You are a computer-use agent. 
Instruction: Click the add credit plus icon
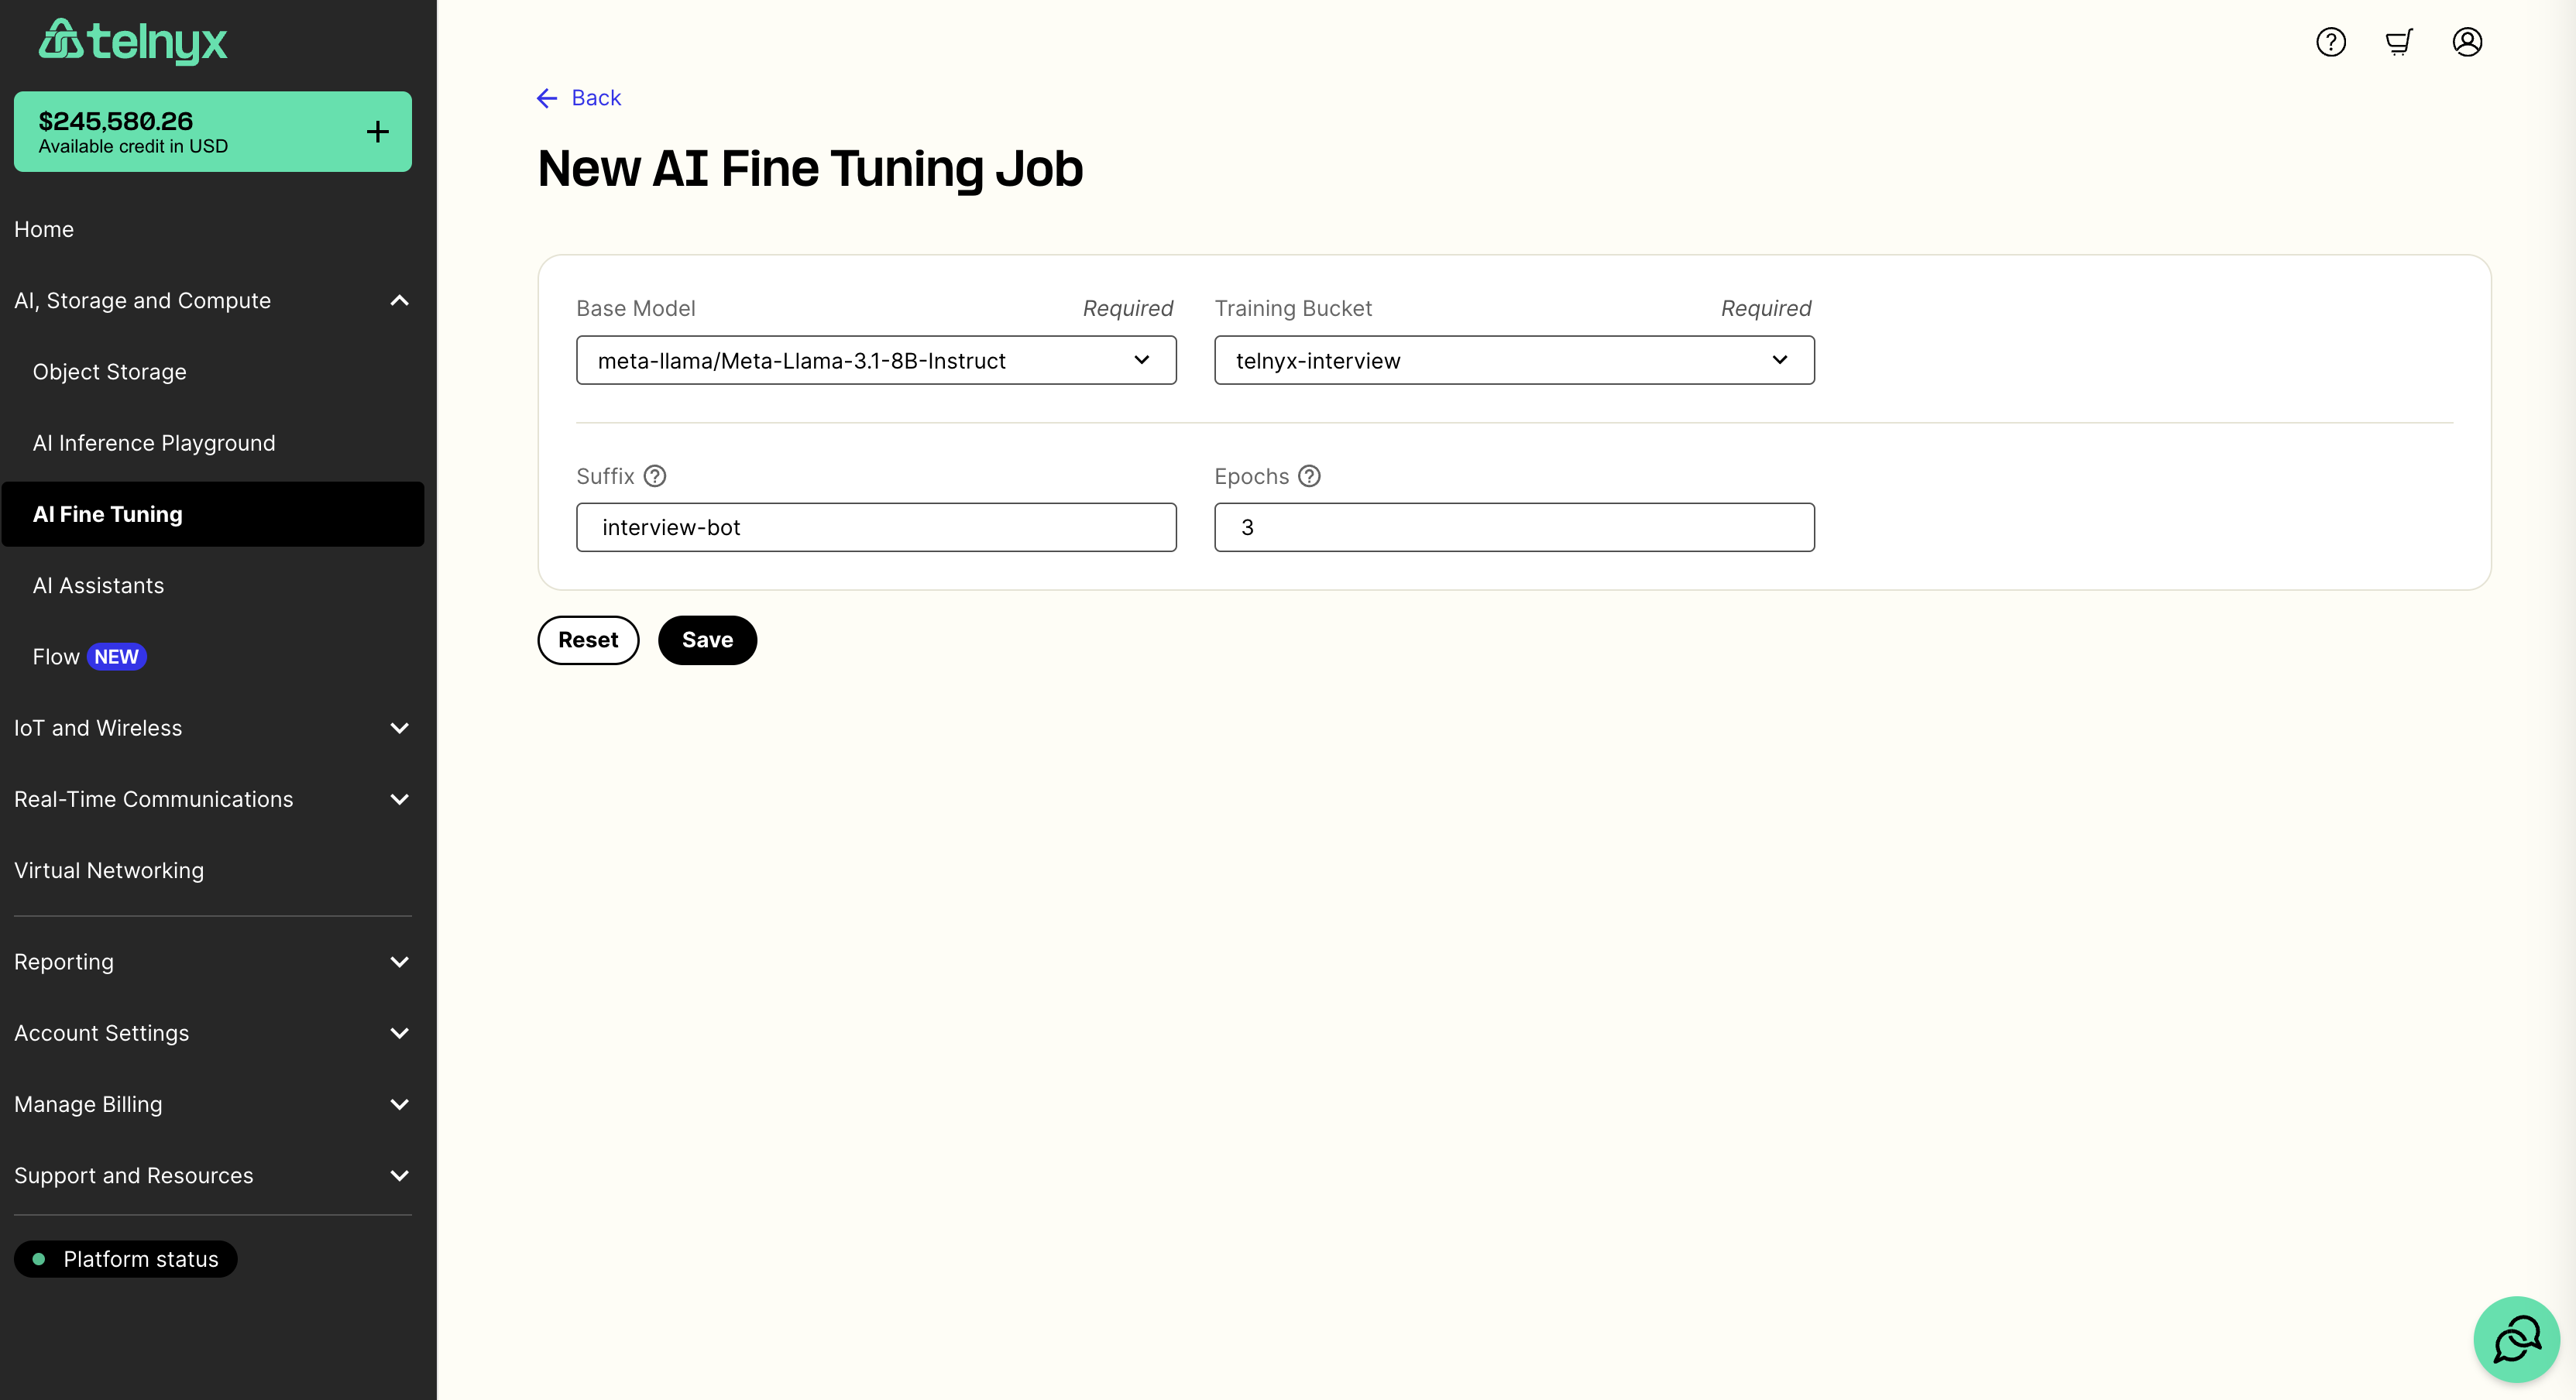(378, 131)
